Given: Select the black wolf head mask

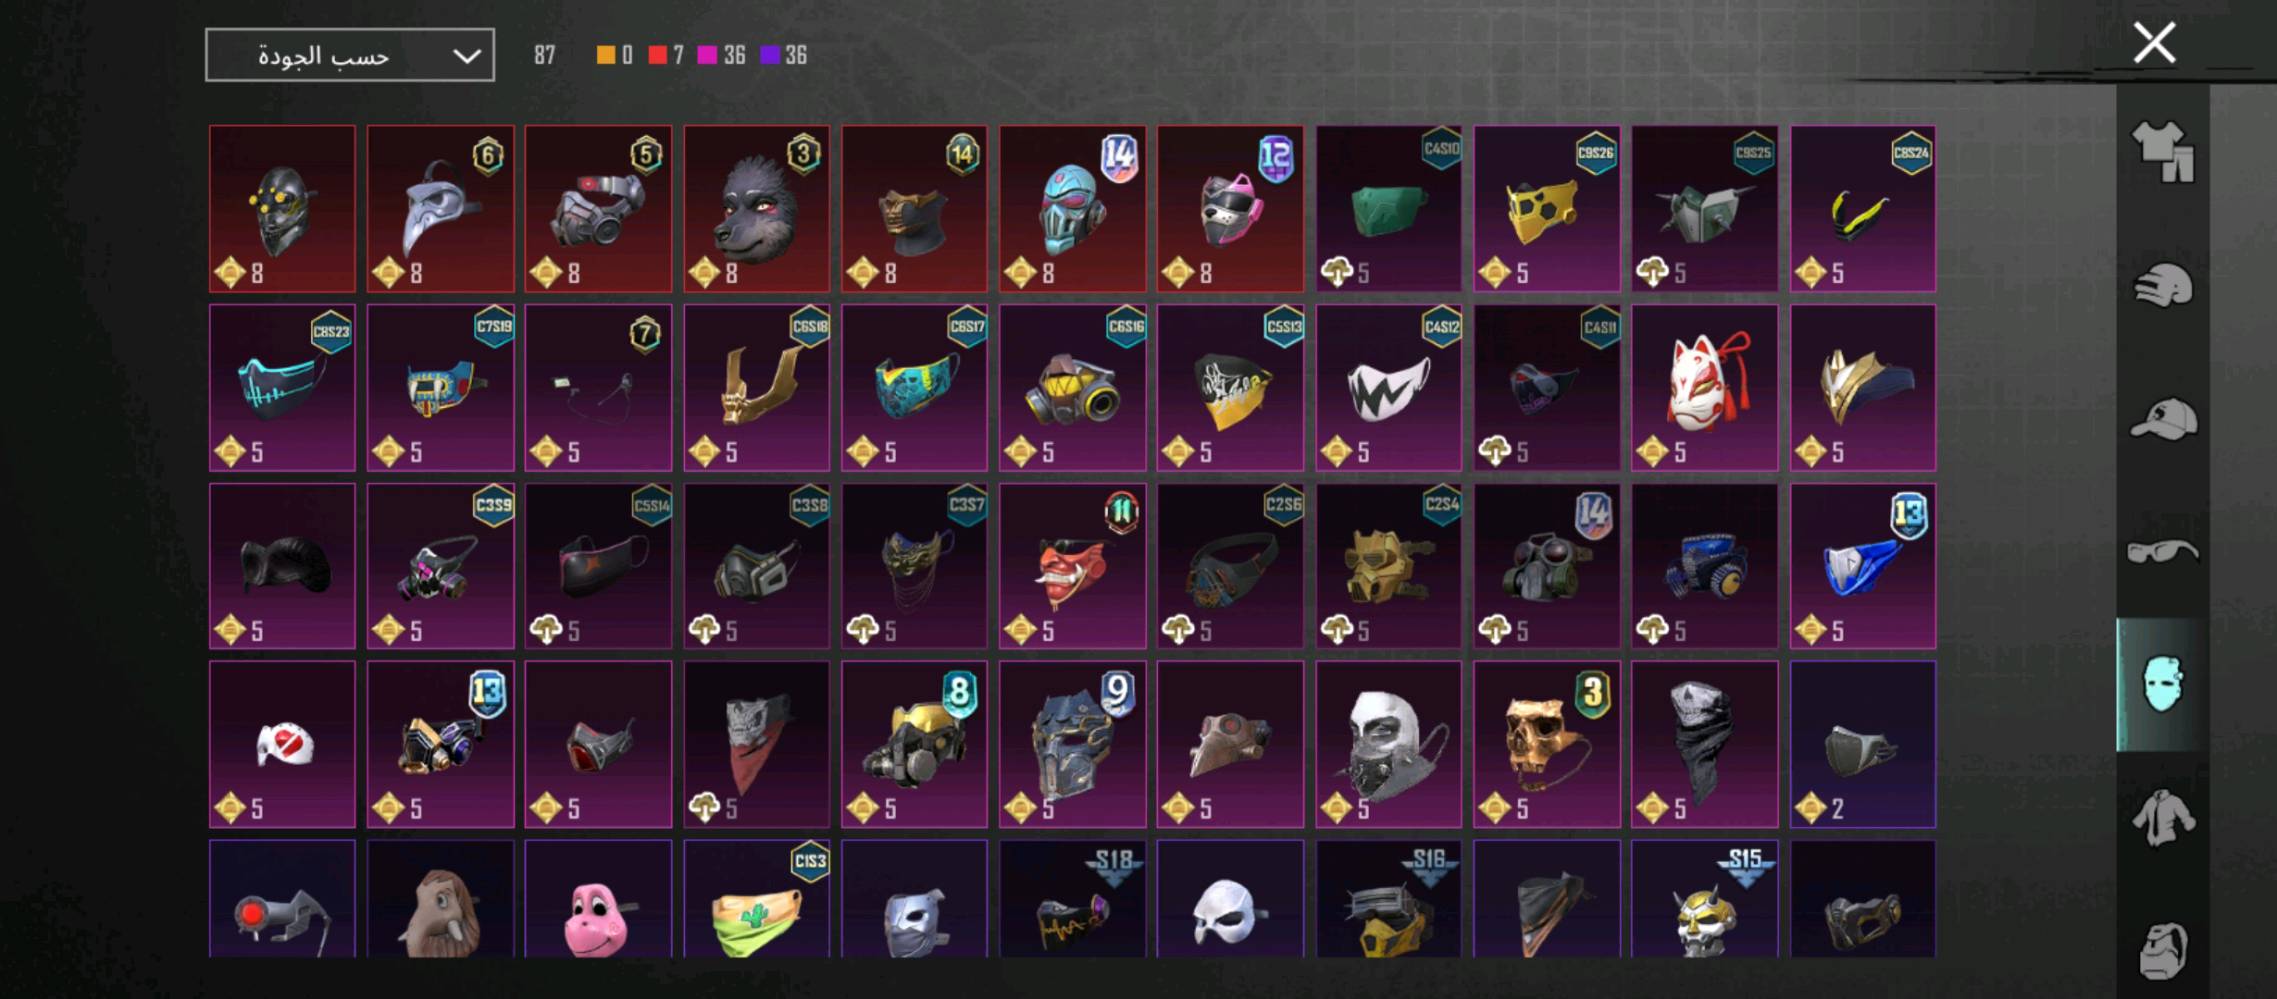Looking at the screenshot, I should (756, 209).
